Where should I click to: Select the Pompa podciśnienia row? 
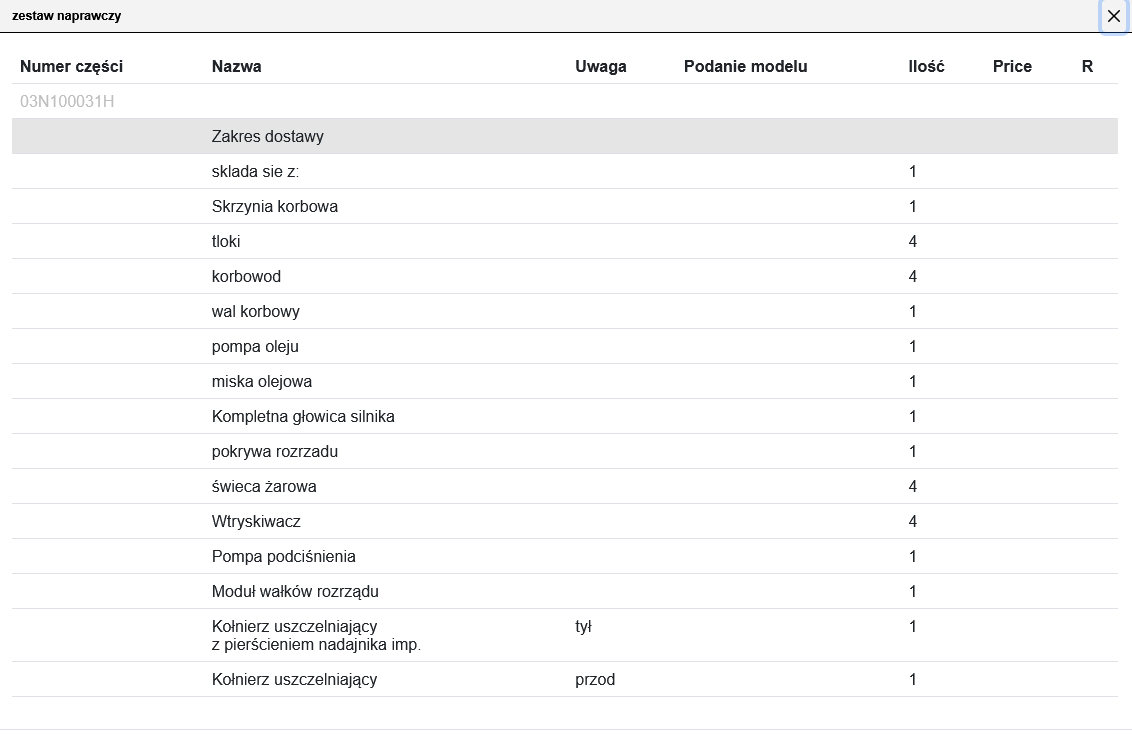(284, 557)
